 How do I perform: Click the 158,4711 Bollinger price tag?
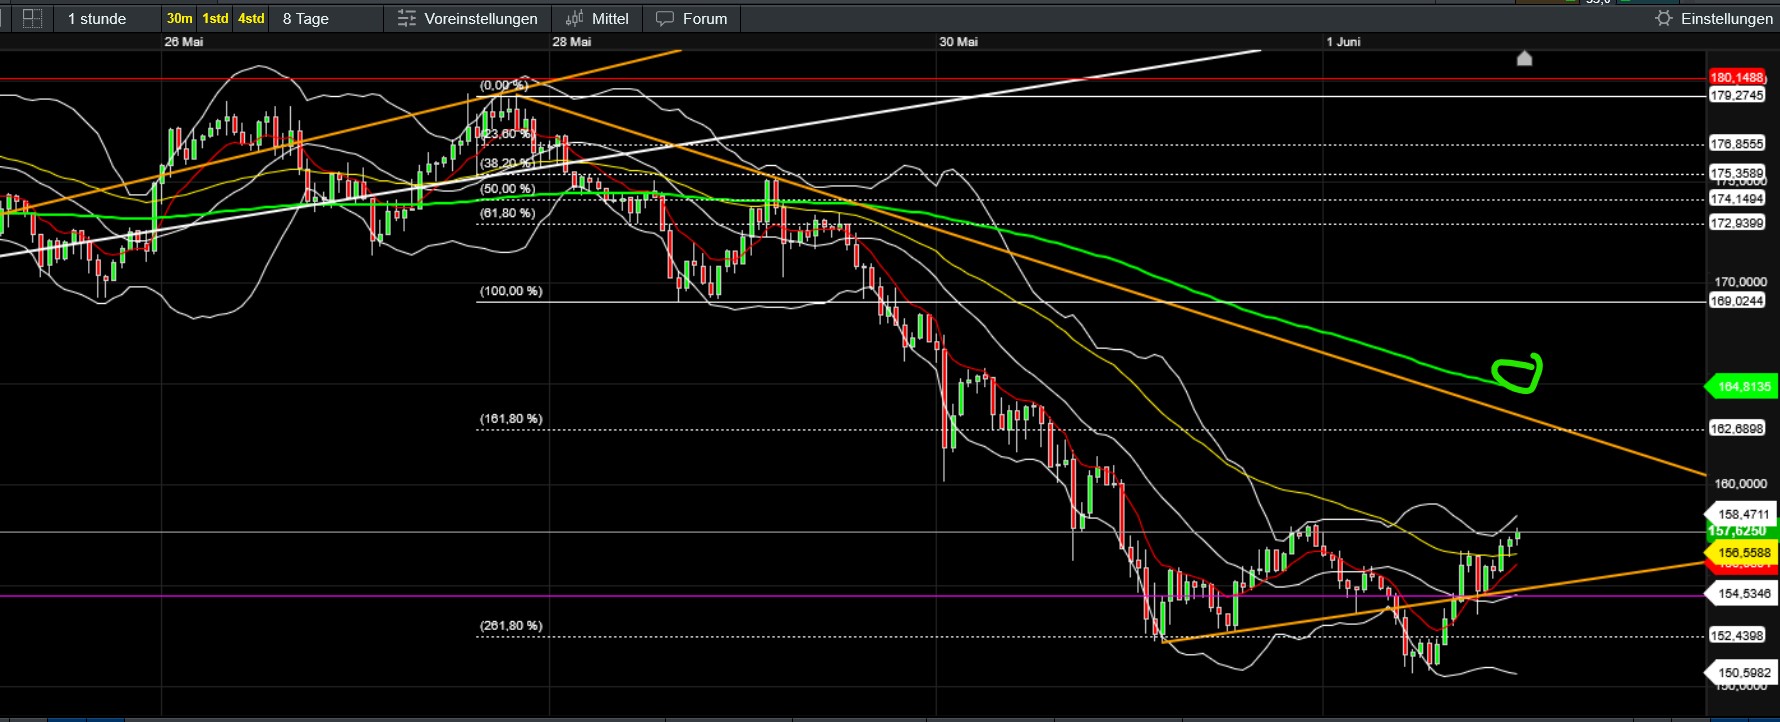[x=1741, y=514]
